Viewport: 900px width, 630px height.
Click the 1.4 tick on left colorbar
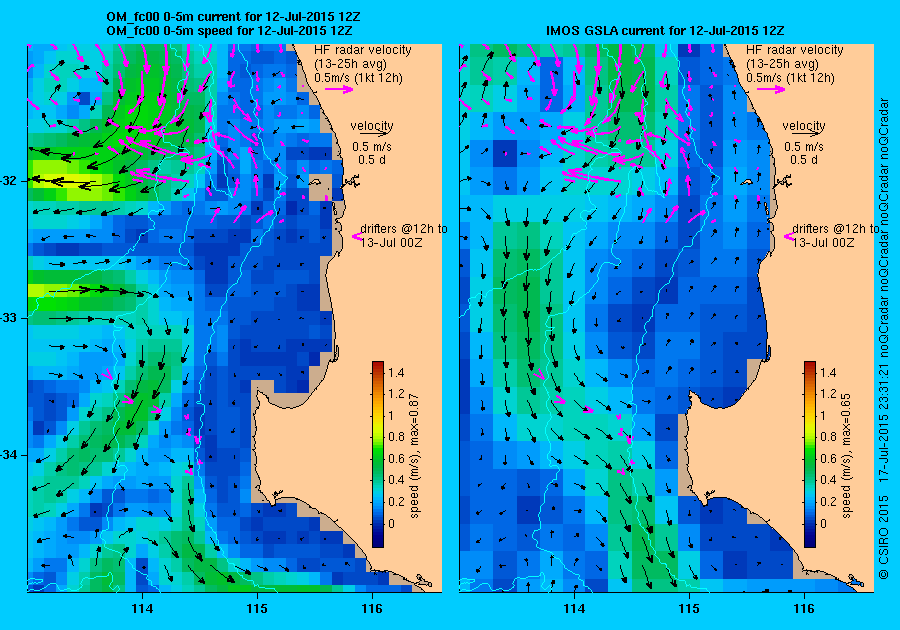[x=396, y=373]
